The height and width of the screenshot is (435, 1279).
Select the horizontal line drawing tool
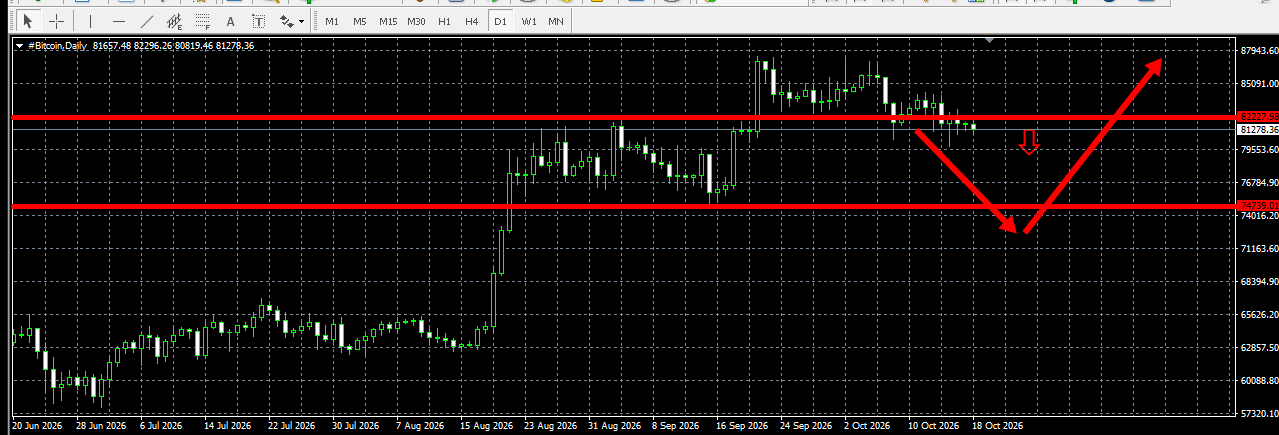click(119, 21)
